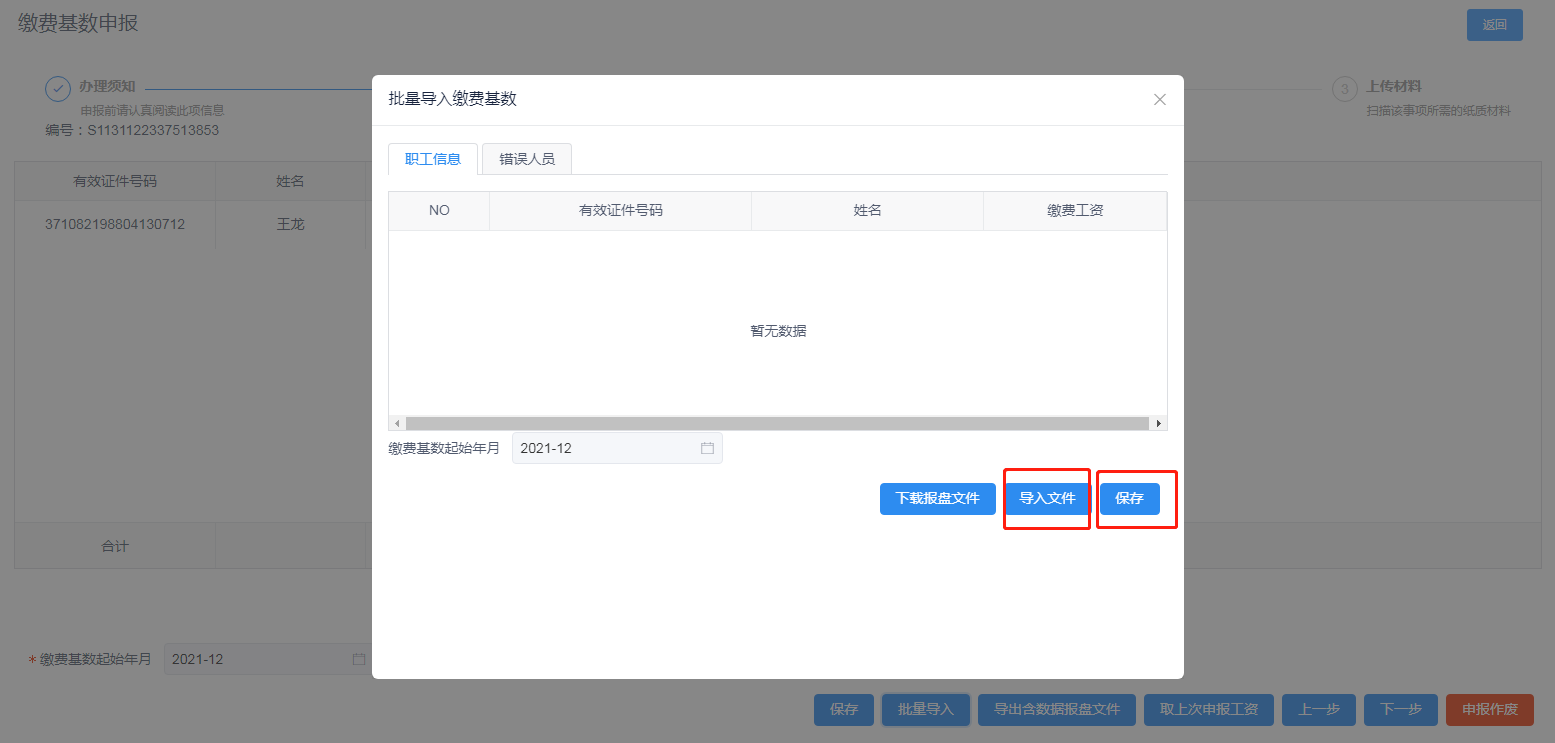The width and height of the screenshot is (1555, 743).
Task: Click the 缴费工资 column header
Action: [1075, 211]
